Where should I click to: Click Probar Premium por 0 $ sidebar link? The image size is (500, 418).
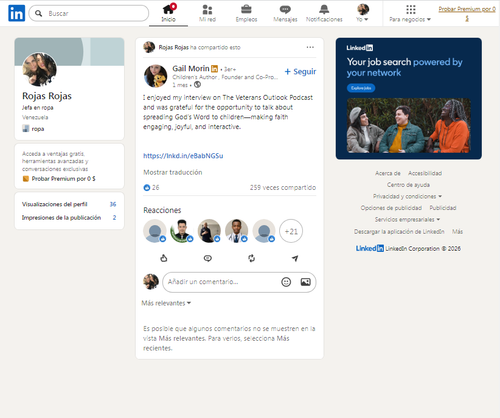[59, 179]
